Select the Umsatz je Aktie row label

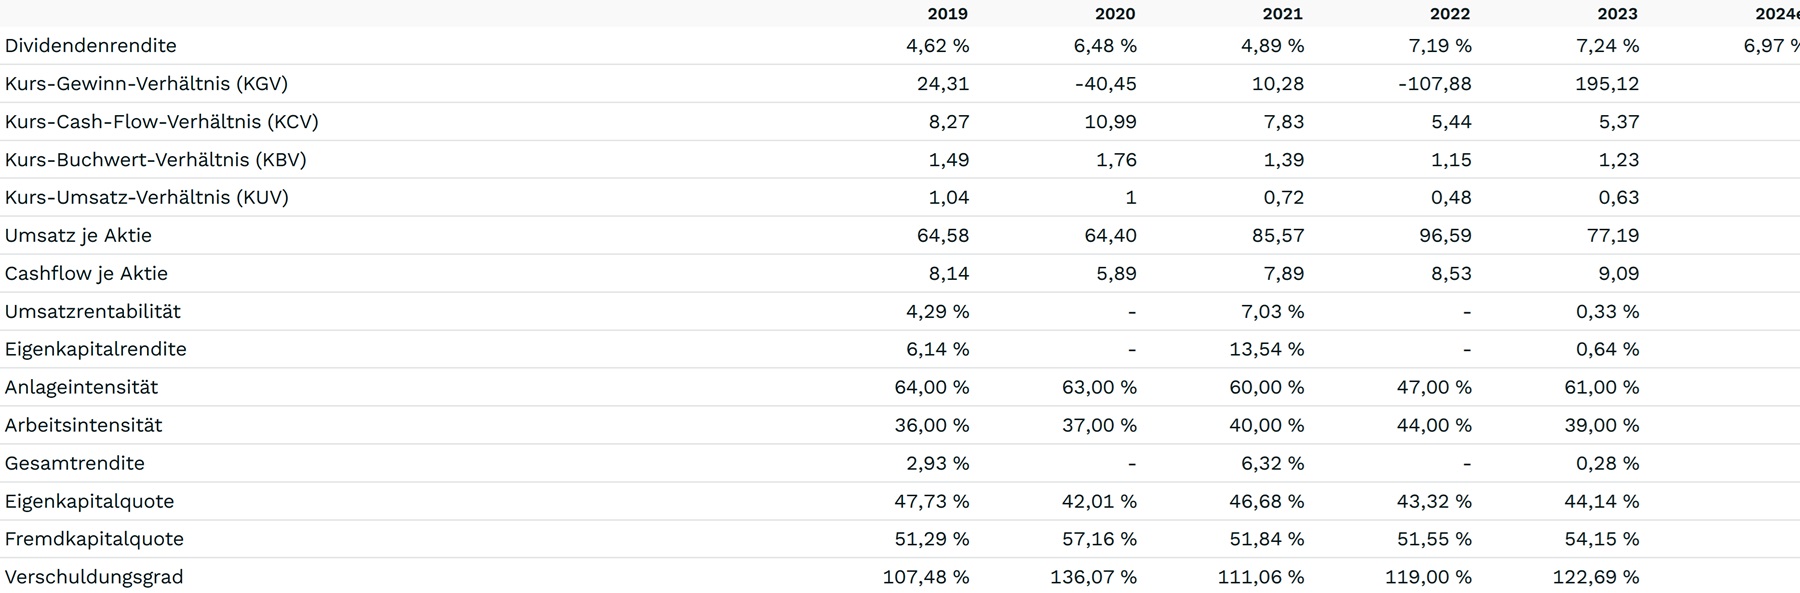[x=79, y=236]
